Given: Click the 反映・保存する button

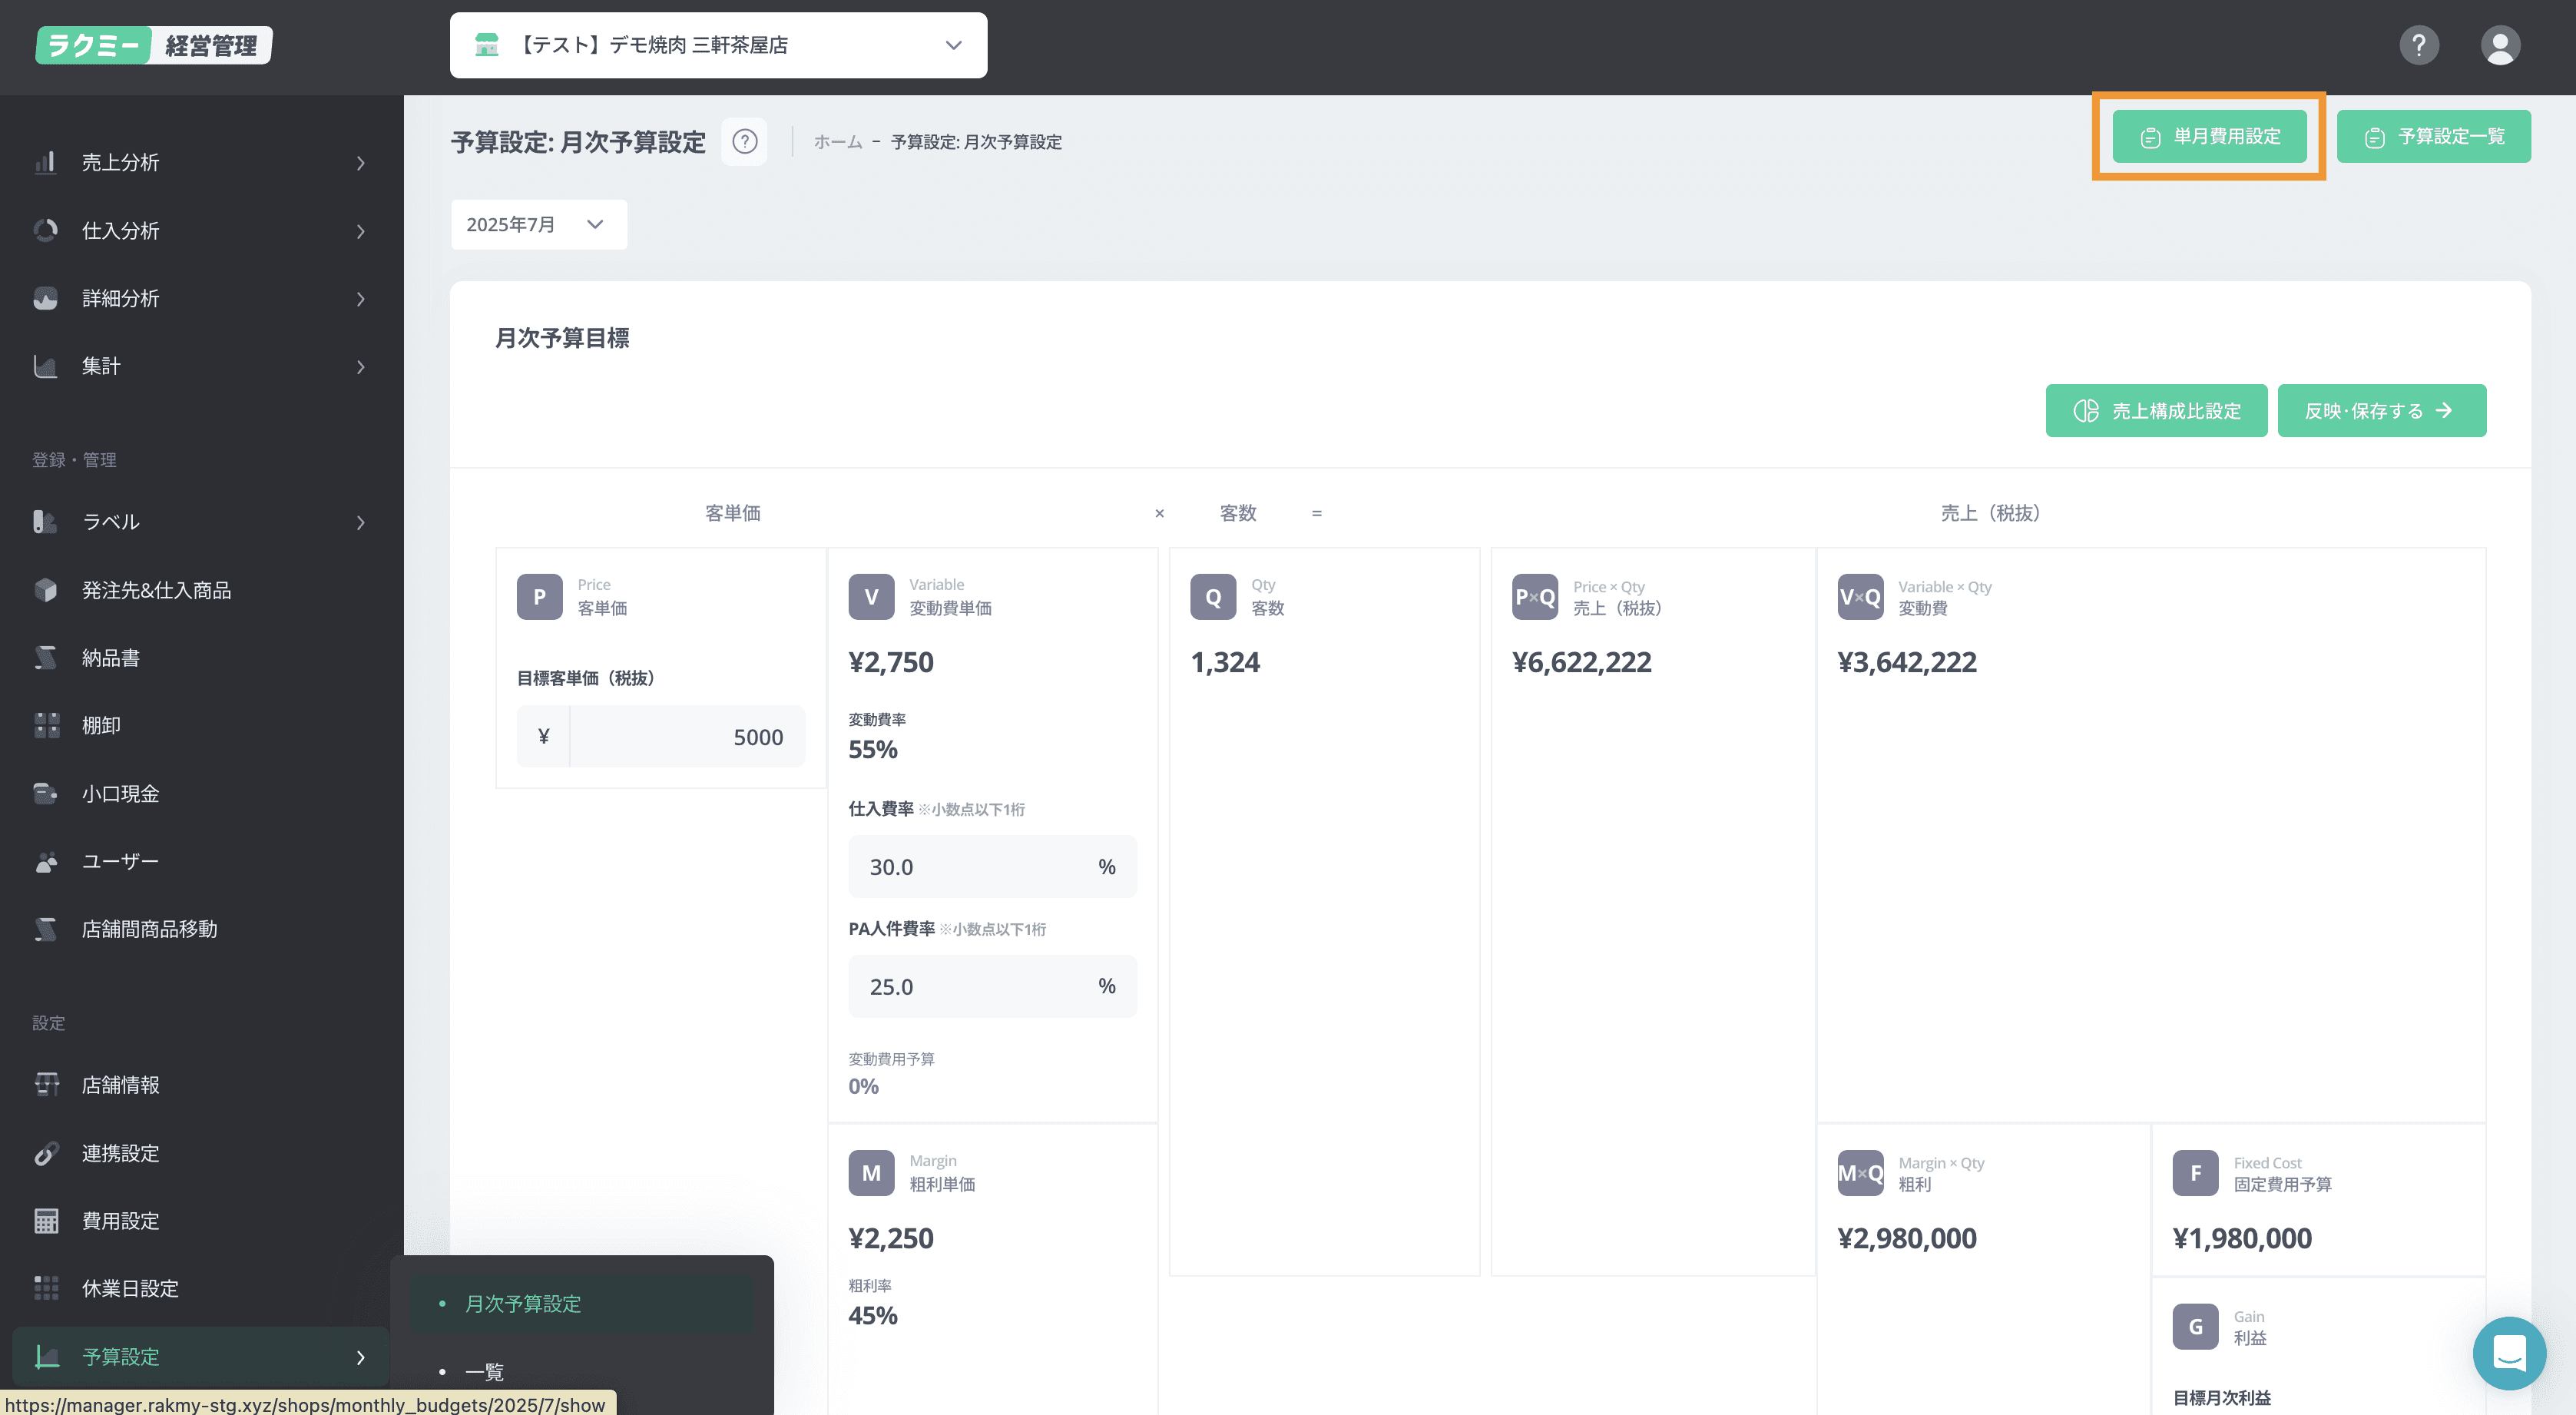Looking at the screenshot, I should pos(2380,410).
